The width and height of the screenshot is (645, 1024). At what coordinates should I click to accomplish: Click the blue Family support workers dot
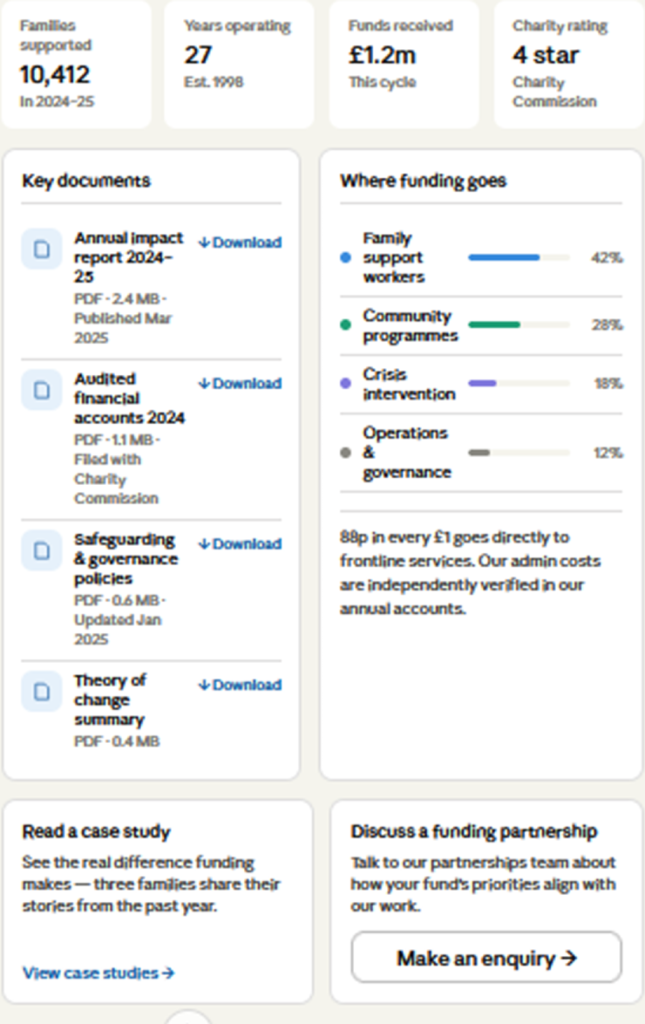coord(346,258)
